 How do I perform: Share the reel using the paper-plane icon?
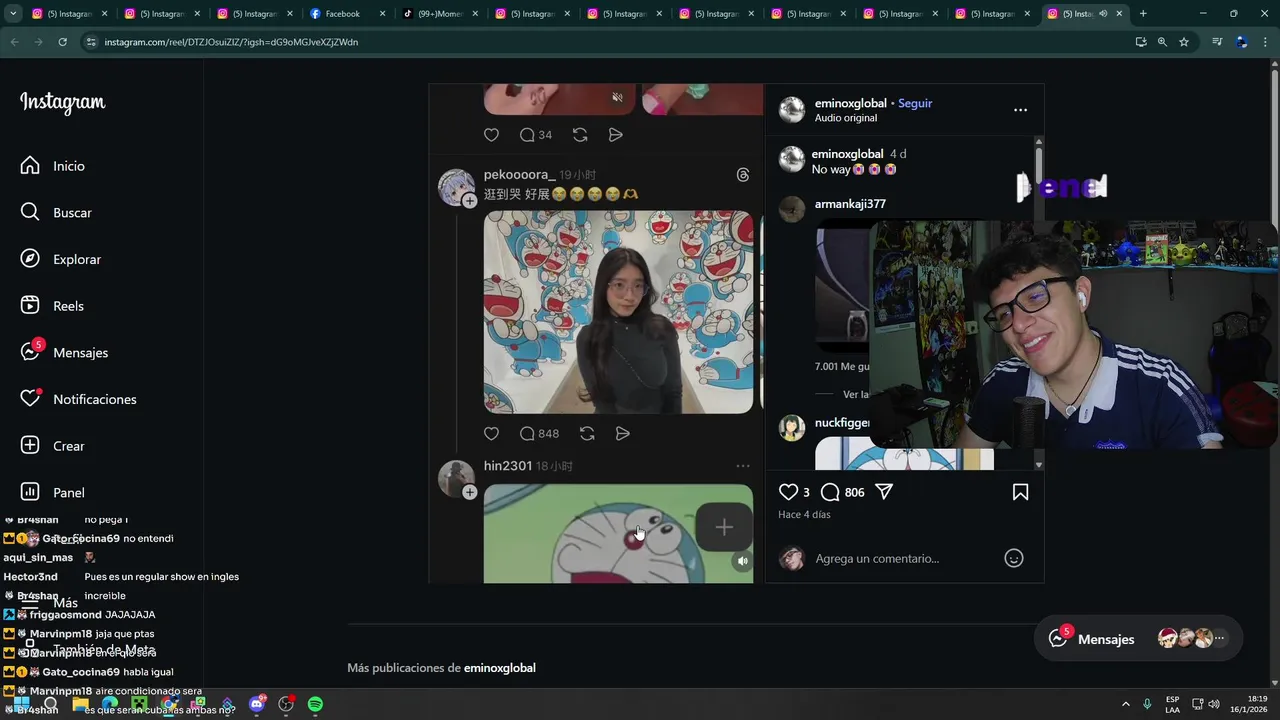coord(884,492)
